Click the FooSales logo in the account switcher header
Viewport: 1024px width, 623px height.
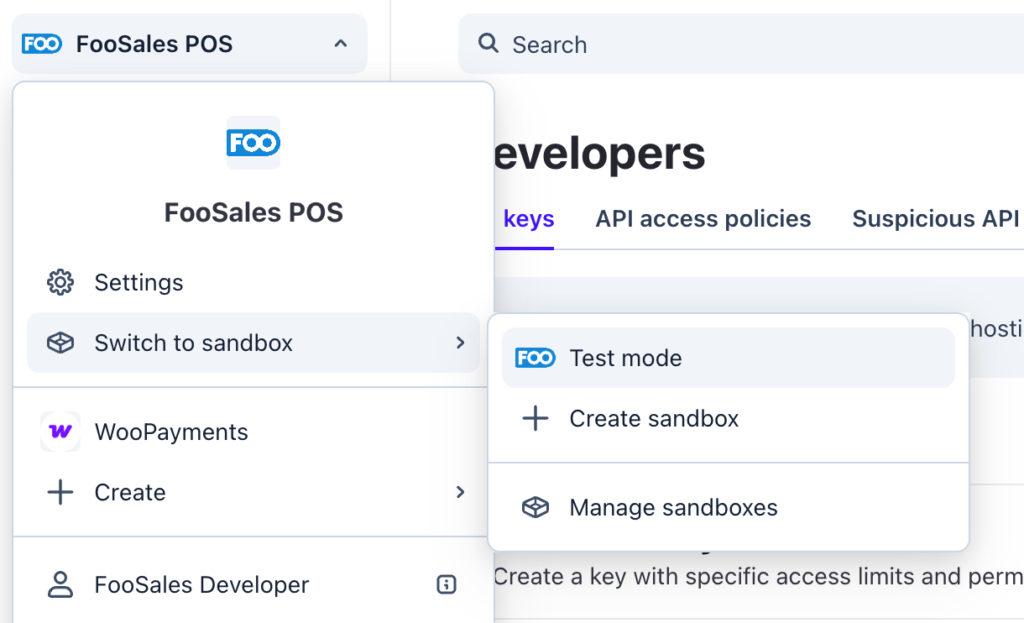pos(42,44)
